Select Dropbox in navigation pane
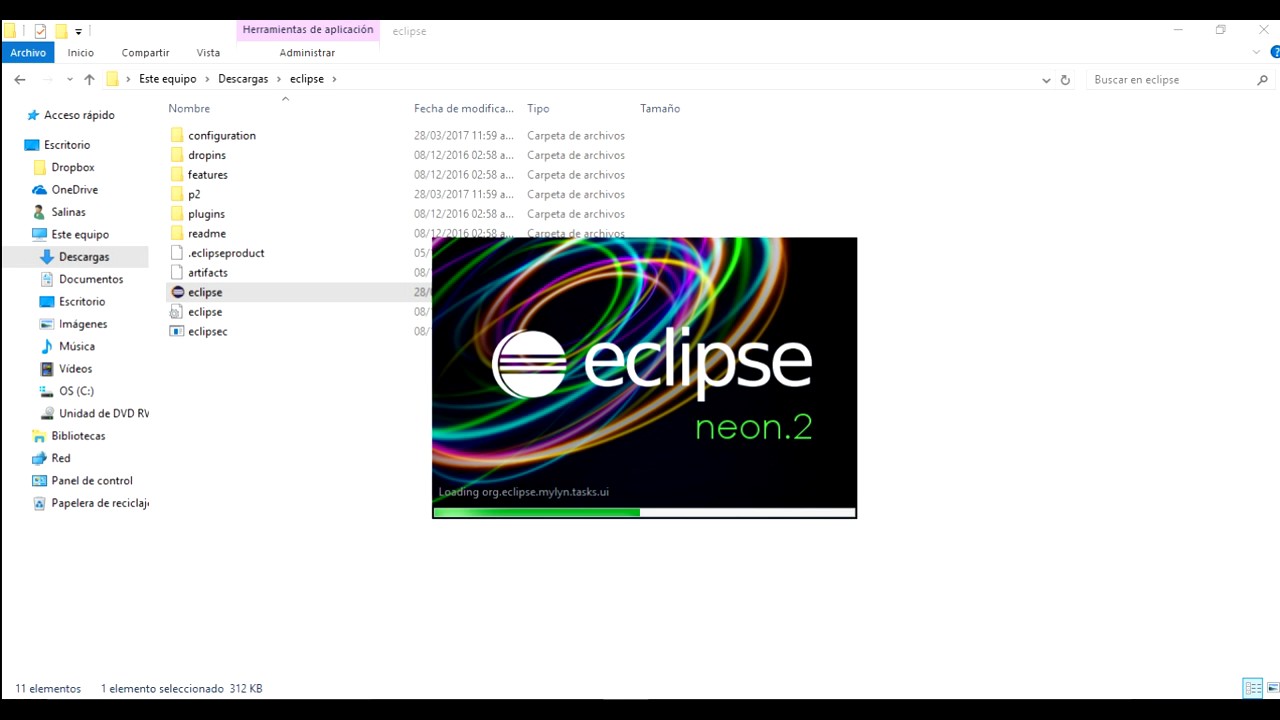This screenshot has height=720, width=1280. [73, 167]
